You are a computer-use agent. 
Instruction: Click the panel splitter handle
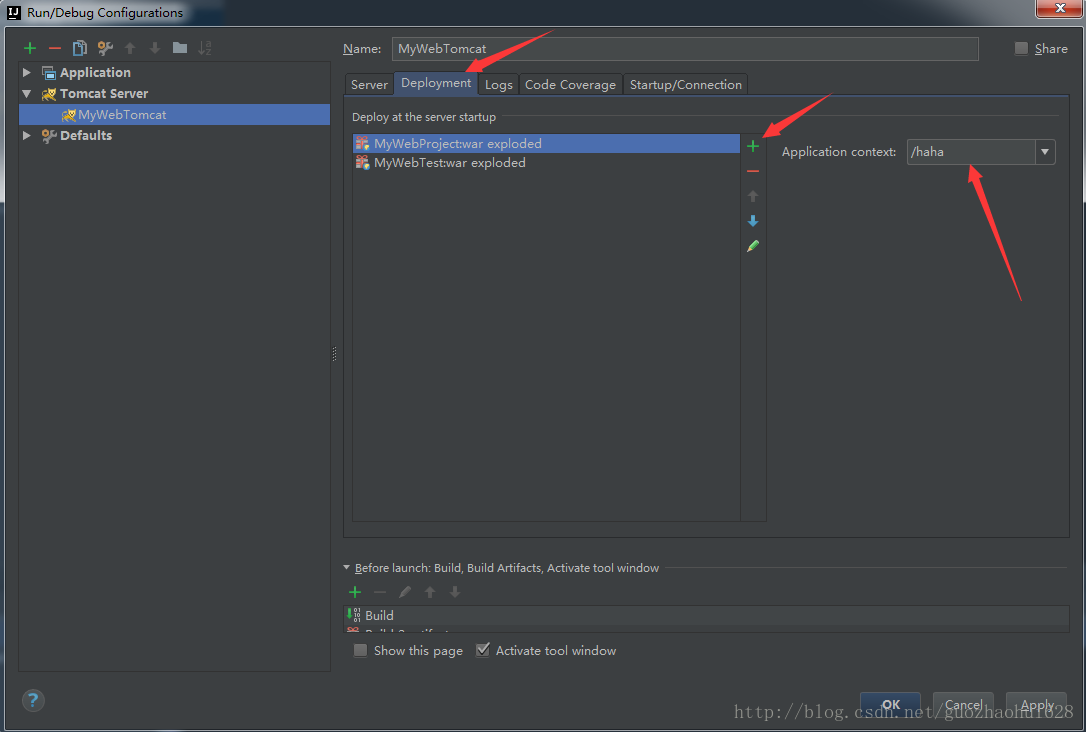click(335, 354)
